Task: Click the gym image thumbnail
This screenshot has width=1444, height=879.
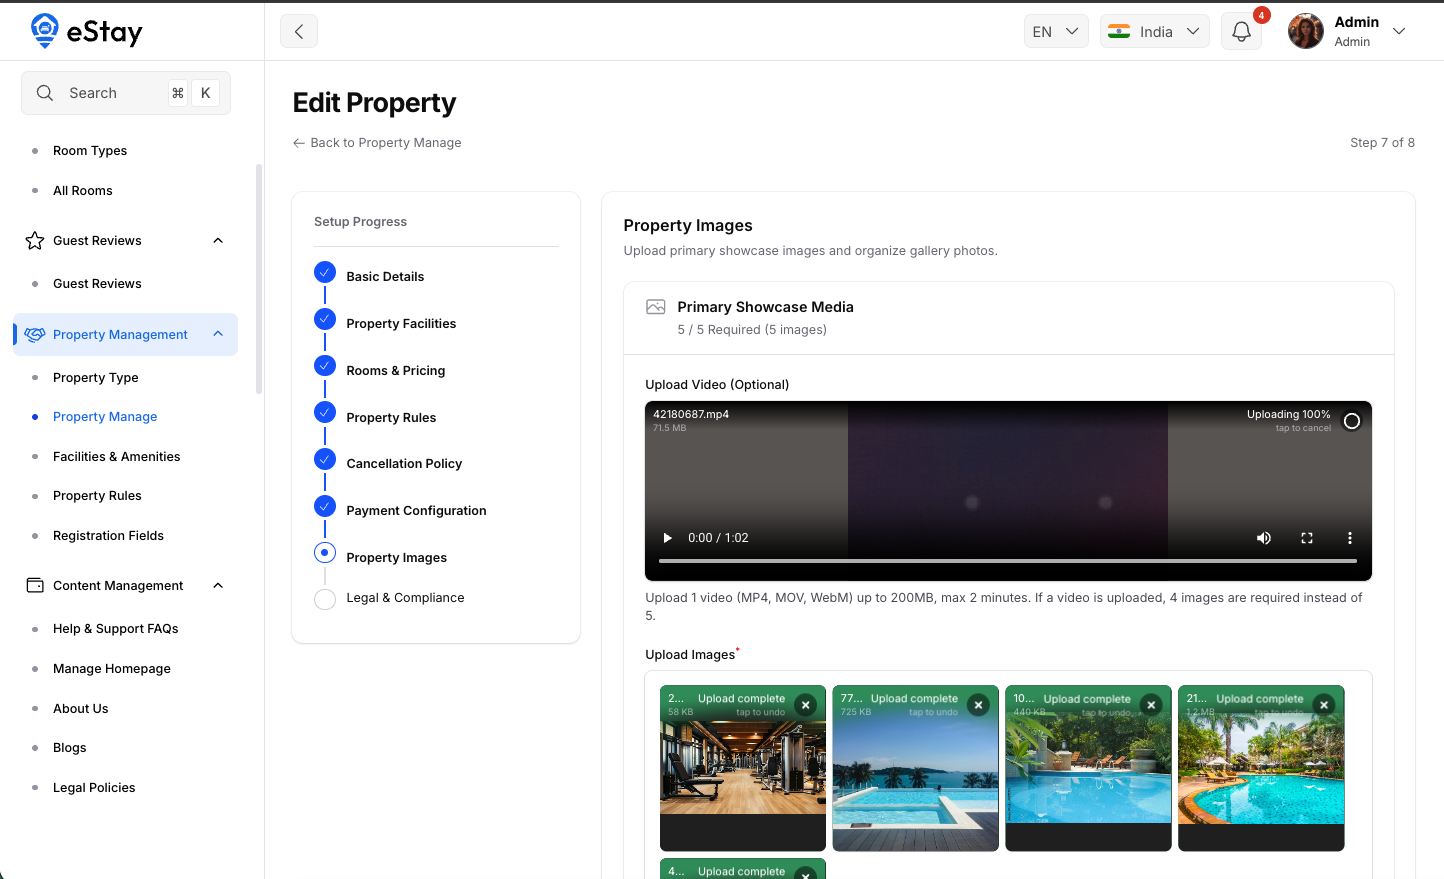Action: (743, 768)
